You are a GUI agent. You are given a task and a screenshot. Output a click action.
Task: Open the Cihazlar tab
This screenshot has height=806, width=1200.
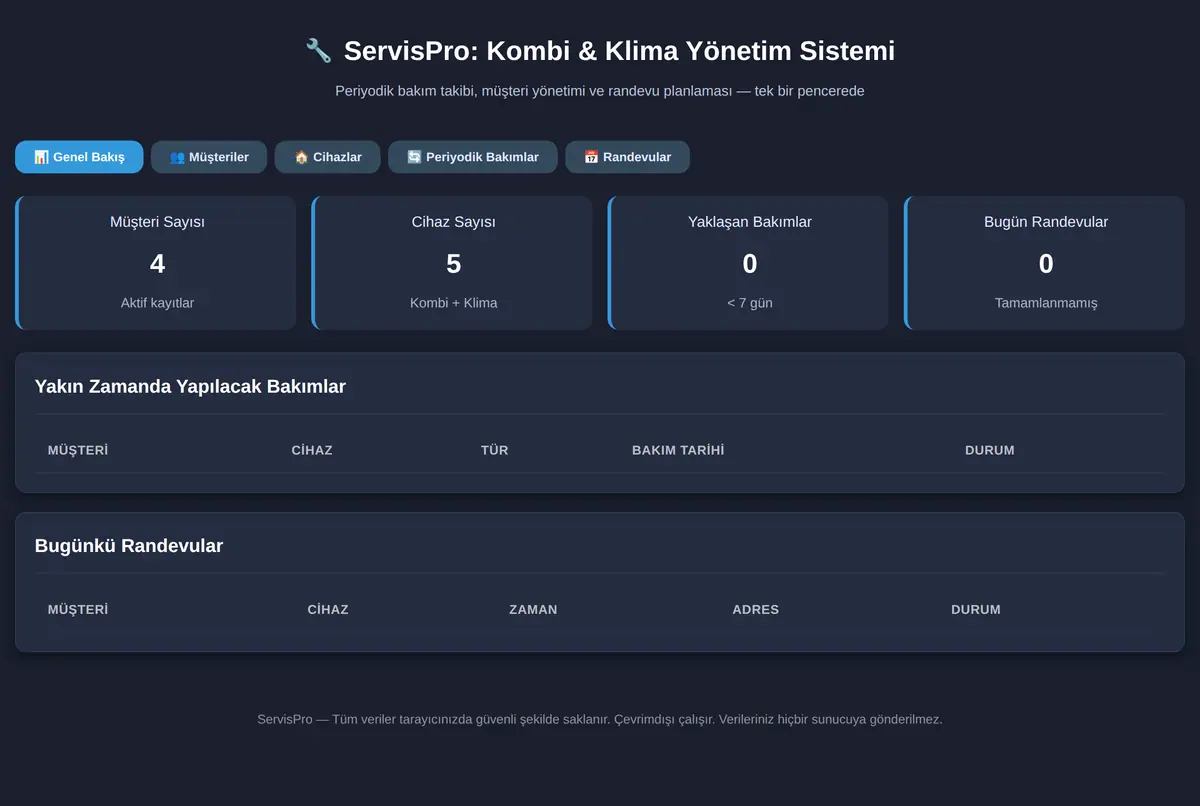click(x=328, y=157)
